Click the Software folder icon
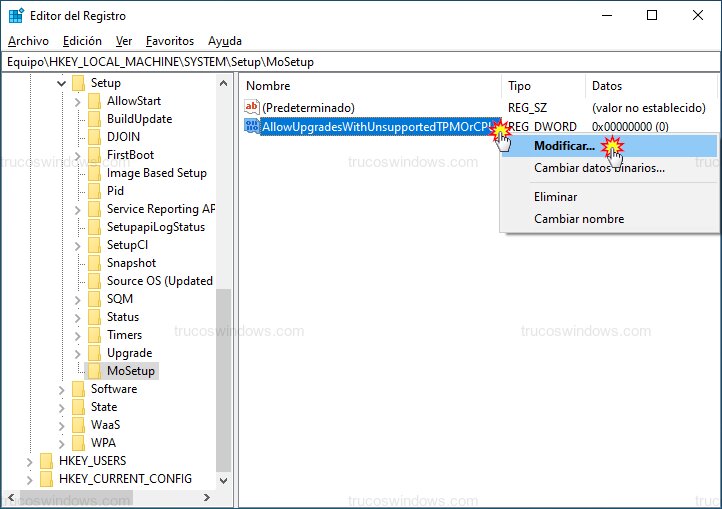The height and width of the screenshot is (509, 722). 79,389
